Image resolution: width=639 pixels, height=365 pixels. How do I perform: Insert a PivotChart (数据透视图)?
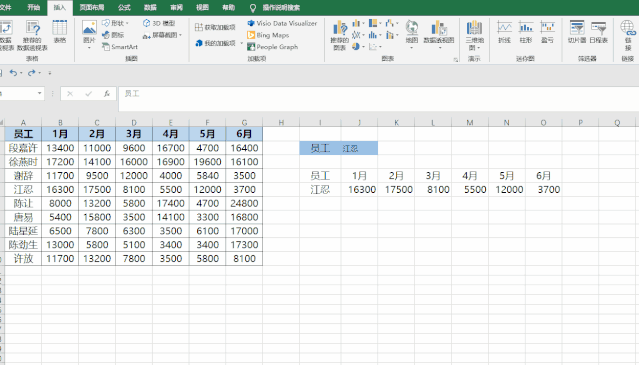tap(439, 35)
